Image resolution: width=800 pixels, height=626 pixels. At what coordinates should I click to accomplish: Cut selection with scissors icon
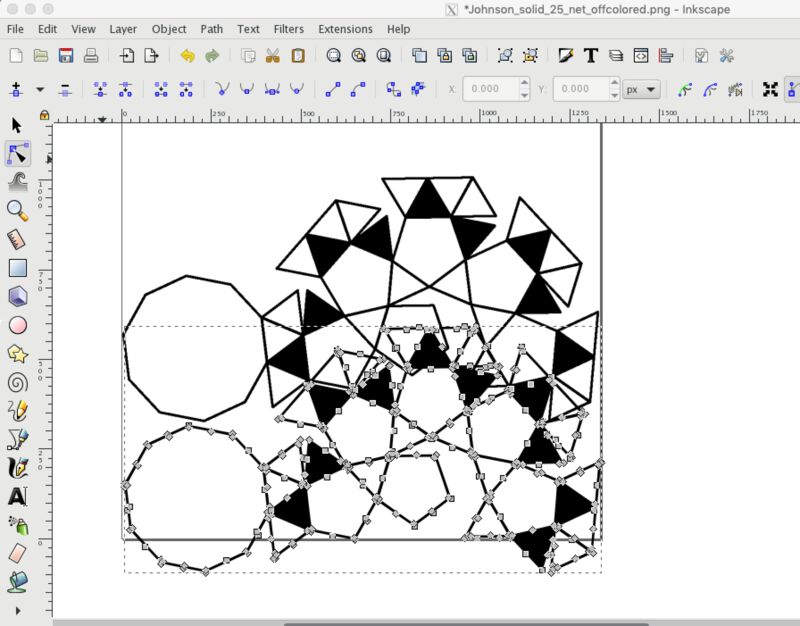pyautogui.click(x=273, y=56)
